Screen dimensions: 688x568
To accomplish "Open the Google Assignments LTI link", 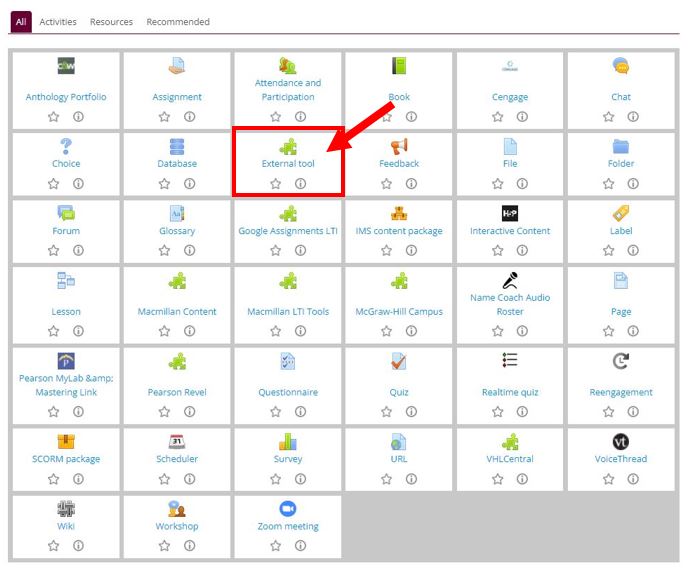I will (x=288, y=231).
